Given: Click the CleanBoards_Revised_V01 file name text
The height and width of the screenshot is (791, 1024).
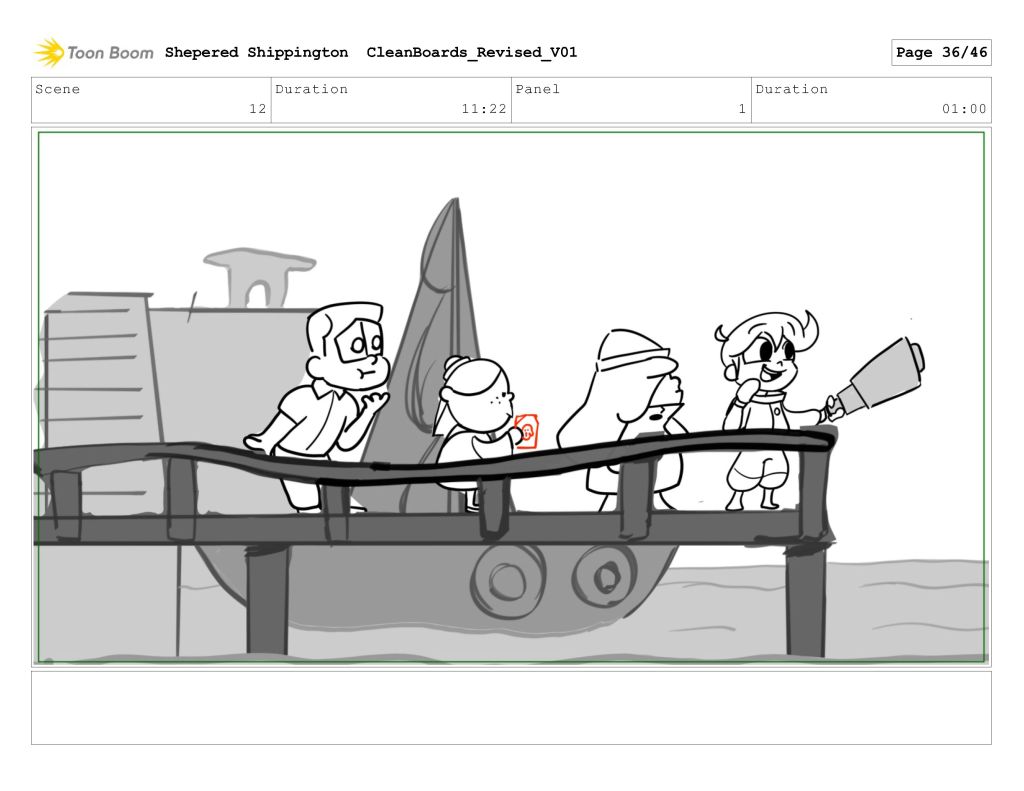Looking at the screenshot, I should tap(471, 53).
